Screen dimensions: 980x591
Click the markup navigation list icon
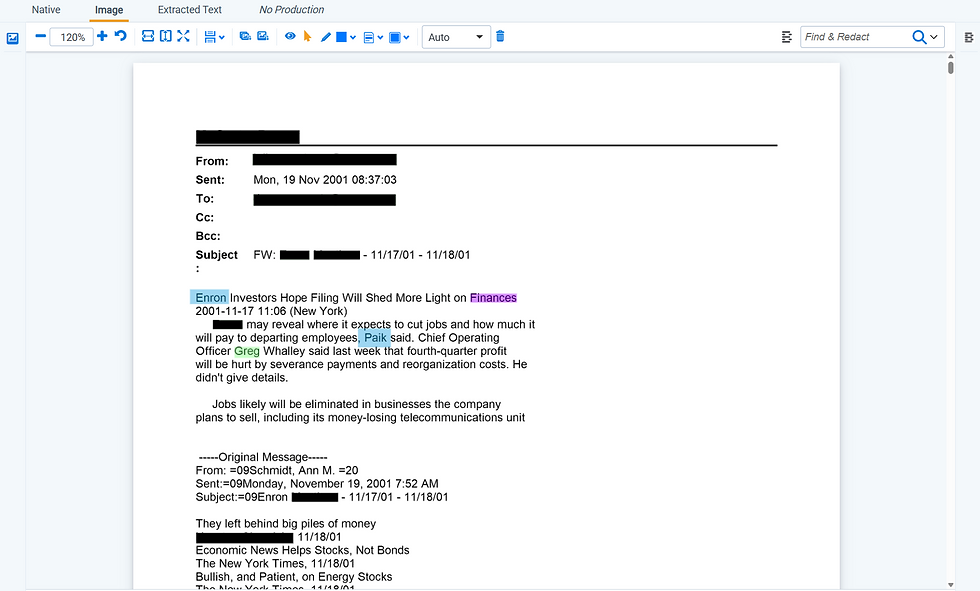[787, 37]
